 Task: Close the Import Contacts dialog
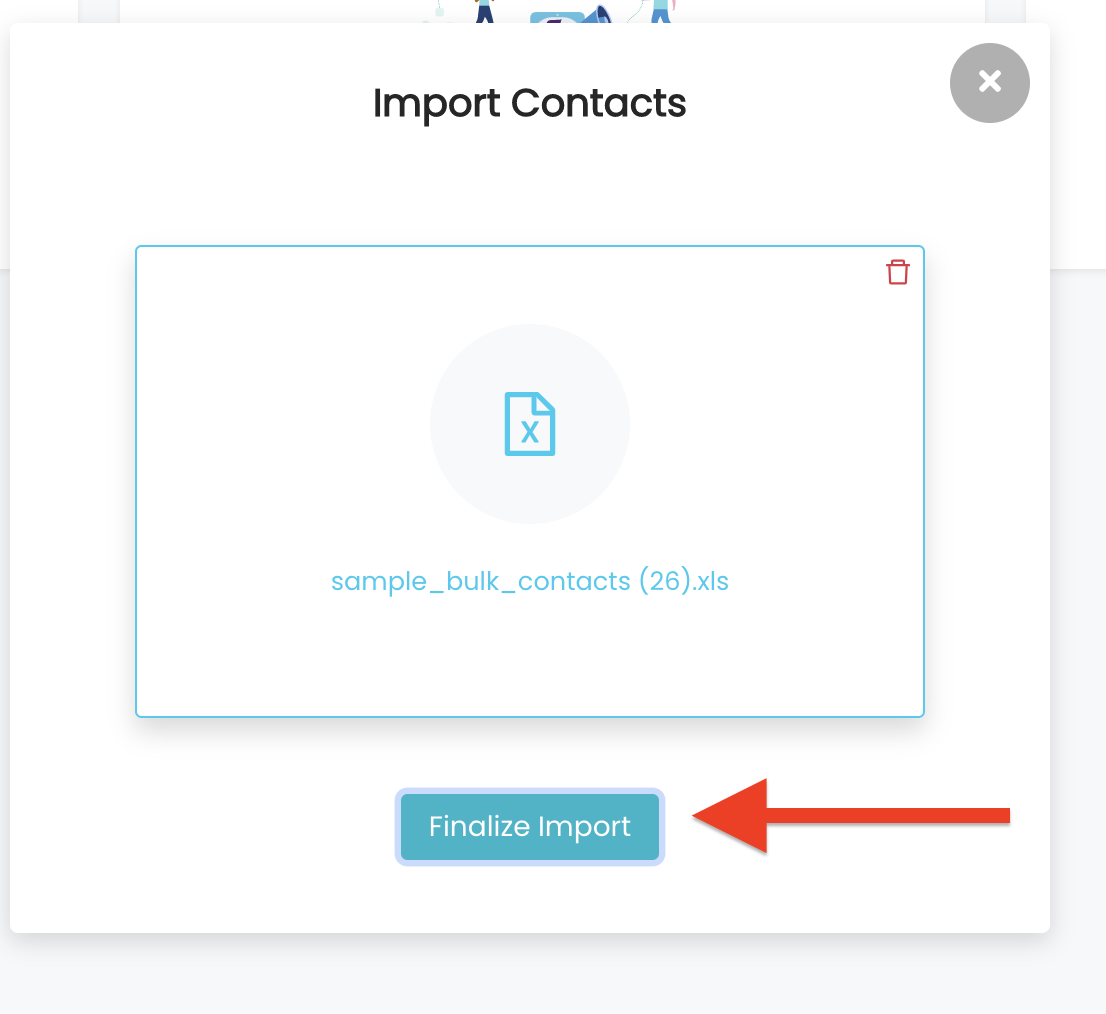(989, 83)
